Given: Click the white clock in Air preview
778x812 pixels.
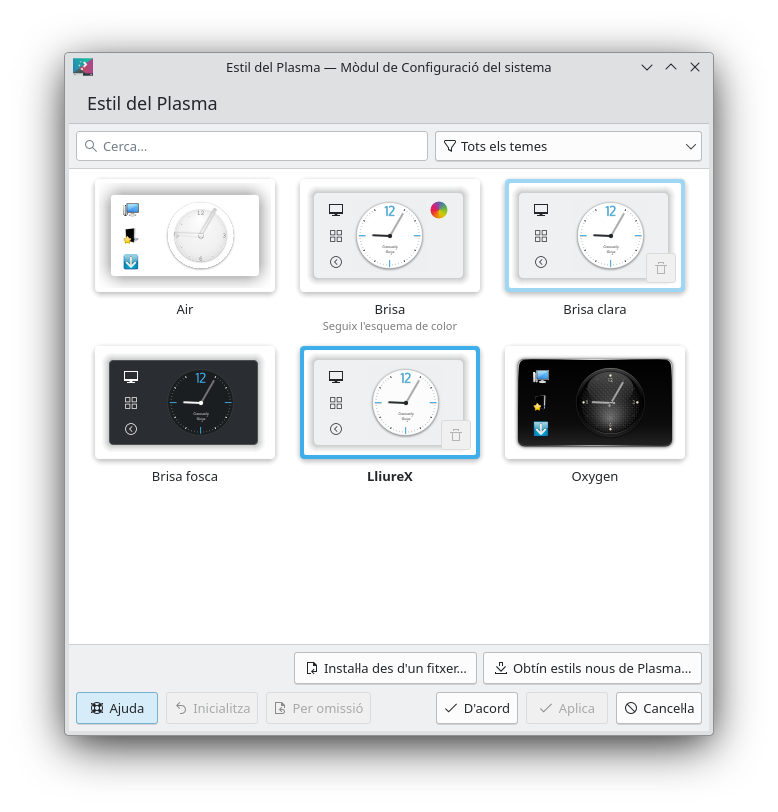Looking at the screenshot, I should (x=200, y=235).
